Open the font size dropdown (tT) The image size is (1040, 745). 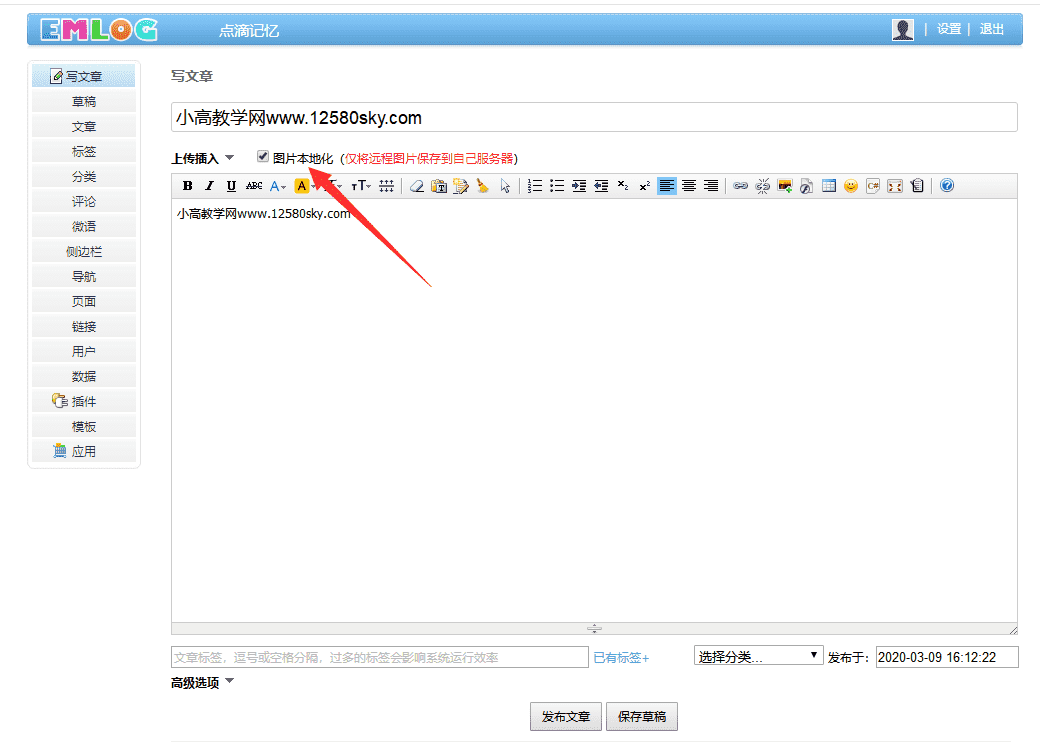(x=361, y=186)
